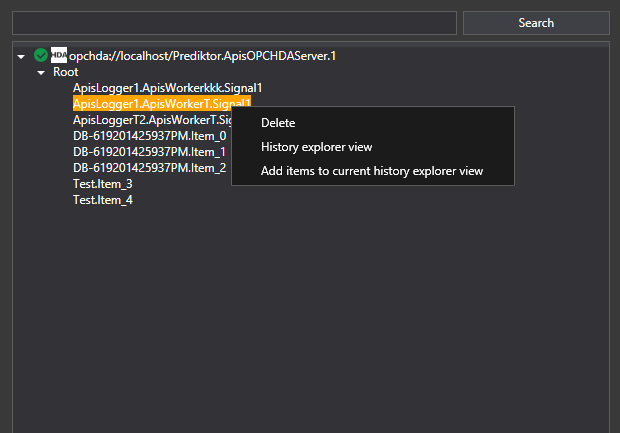Select ApisLogger1.ApisWorkerkkk.Signal1 item
This screenshot has height=433, width=620.
(x=167, y=88)
